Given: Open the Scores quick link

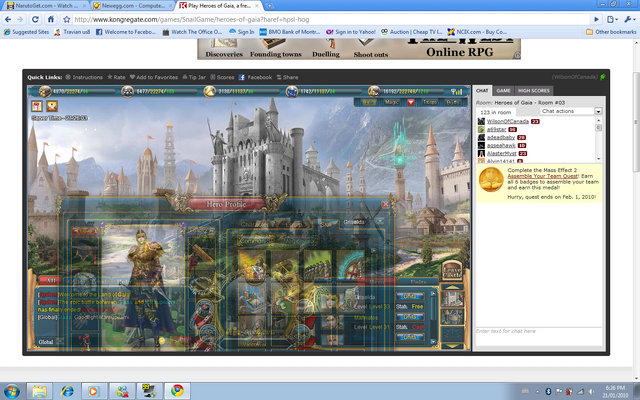Looking at the screenshot, I should point(222,77).
